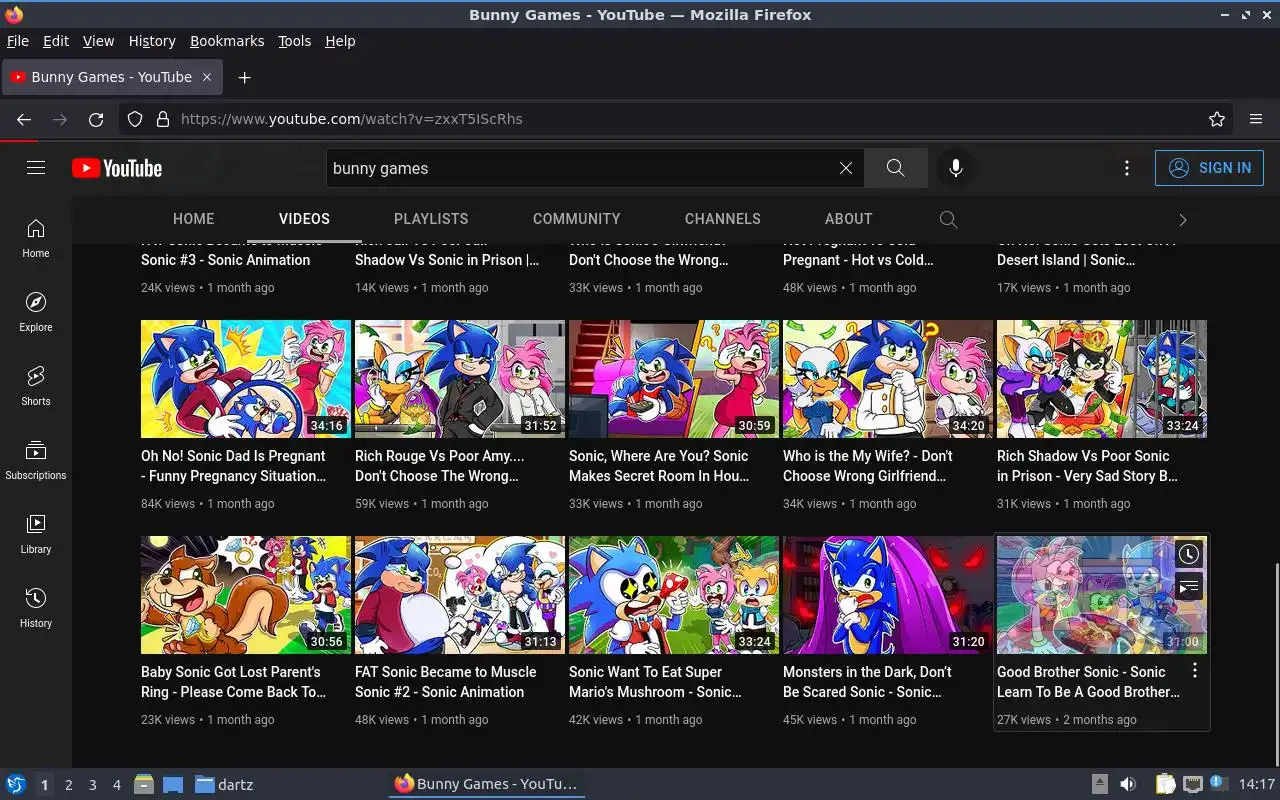
Task: Close the Bunny Games YouTube tab
Action: click(207, 77)
